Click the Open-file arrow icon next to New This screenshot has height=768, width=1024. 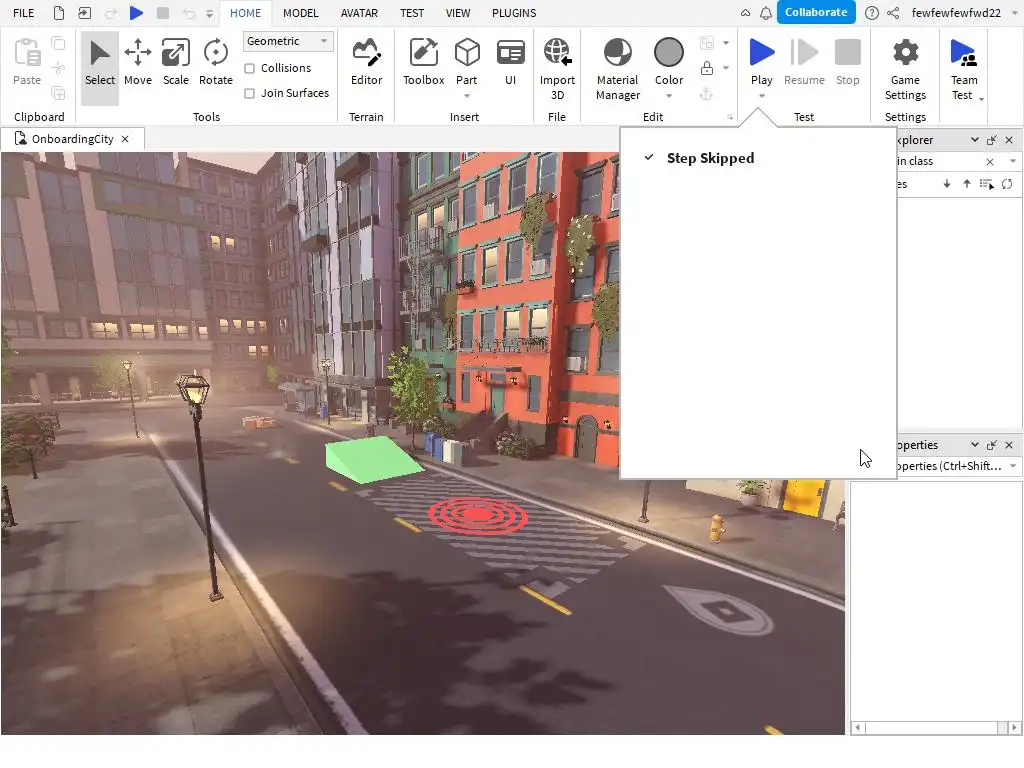[x=84, y=13]
